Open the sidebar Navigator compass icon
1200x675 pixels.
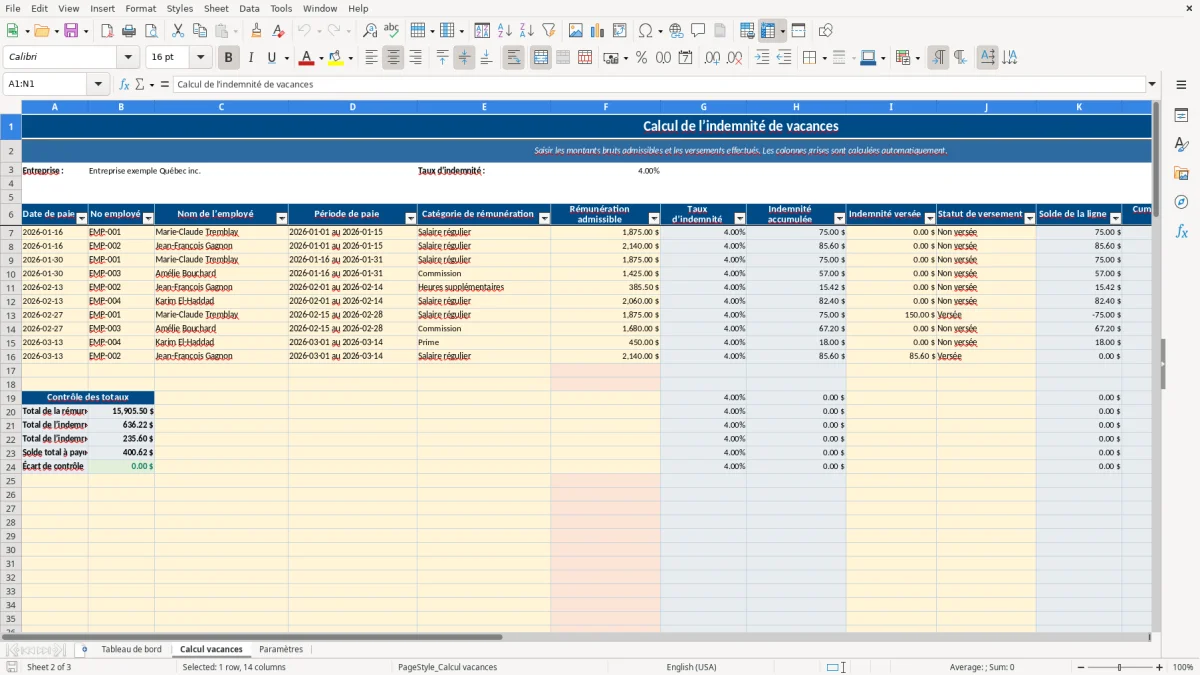(1181, 202)
